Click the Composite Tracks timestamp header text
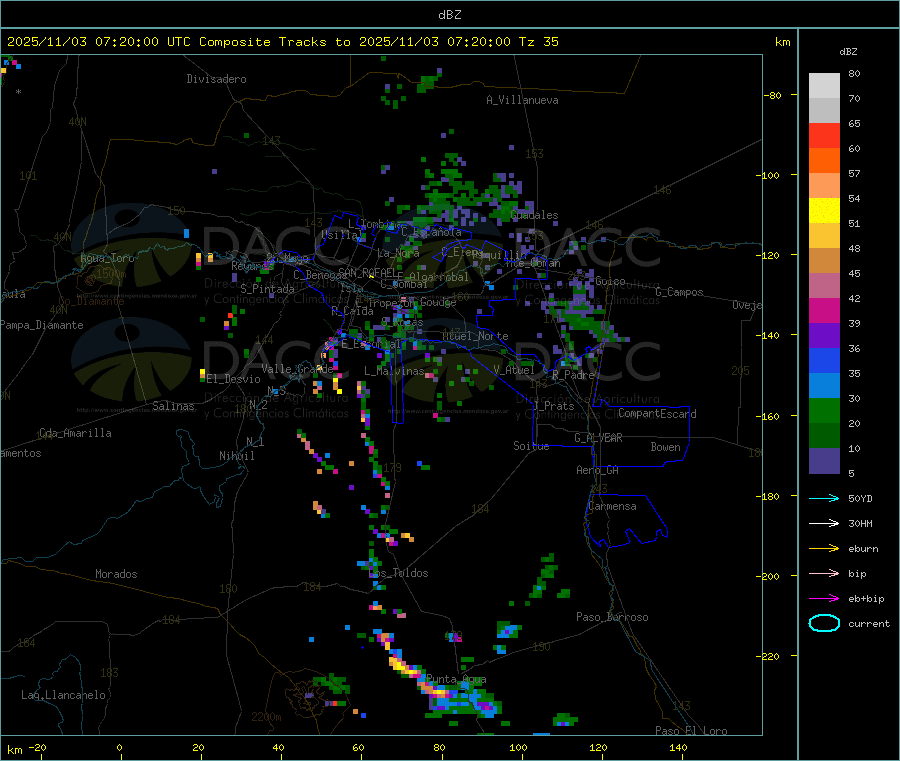The height and width of the screenshot is (761, 900). [x=282, y=42]
